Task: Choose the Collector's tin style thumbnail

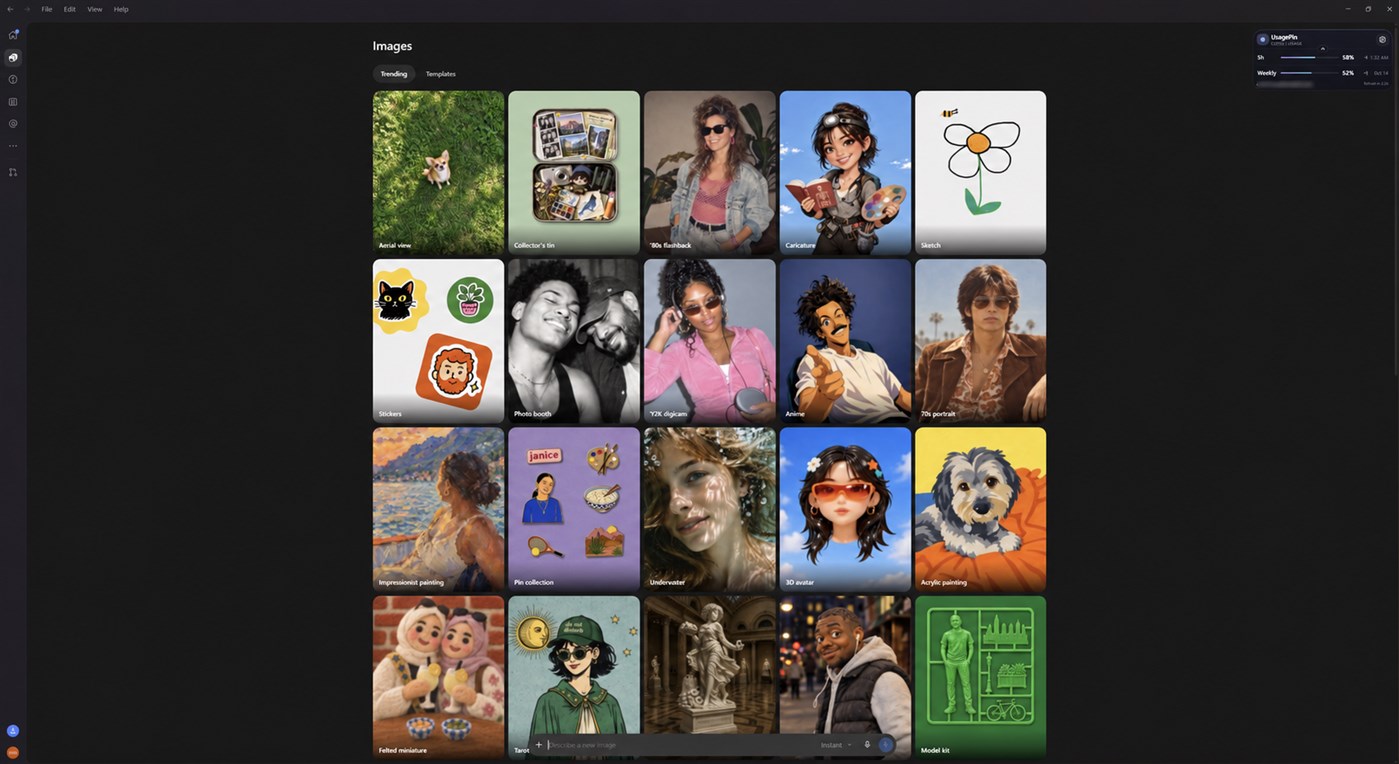Action: (574, 172)
